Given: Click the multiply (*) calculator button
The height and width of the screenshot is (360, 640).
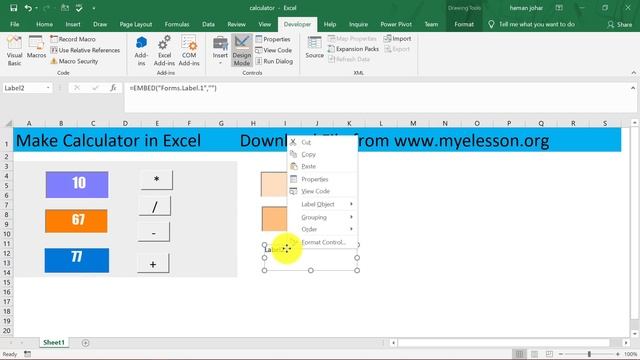Looking at the screenshot, I should (x=156, y=180).
